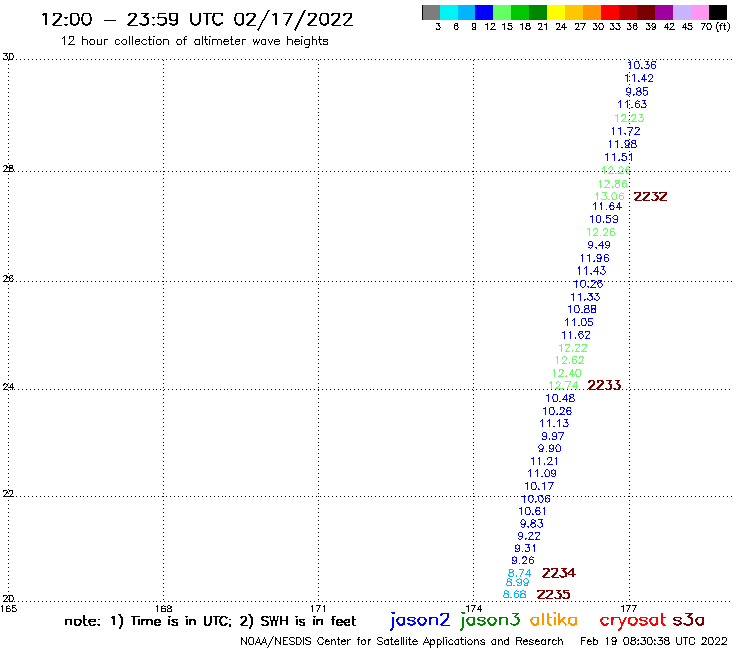The image size is (740, 650).
Task: Click the 9.31 wave height value
Action: [x=525, y=549]
